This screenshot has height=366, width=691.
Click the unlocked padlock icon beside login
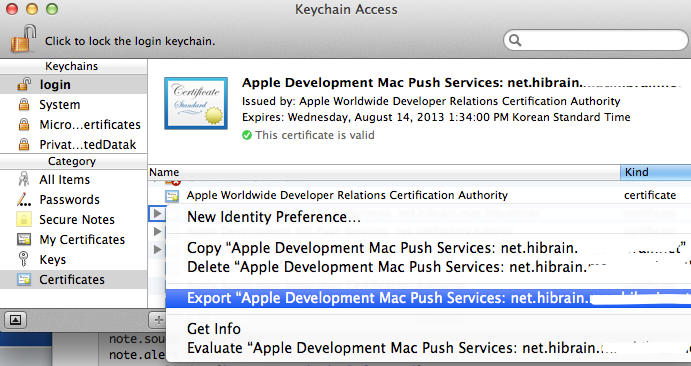(24, 84)
